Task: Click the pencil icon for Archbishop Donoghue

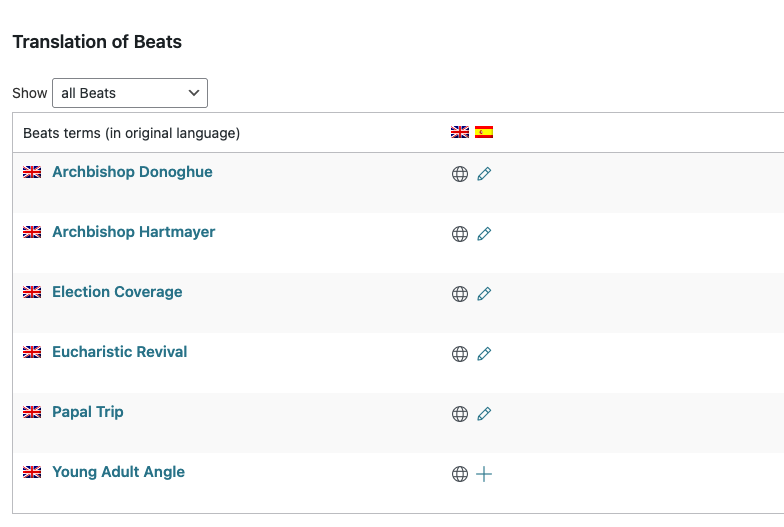Action: pos(484,174)
